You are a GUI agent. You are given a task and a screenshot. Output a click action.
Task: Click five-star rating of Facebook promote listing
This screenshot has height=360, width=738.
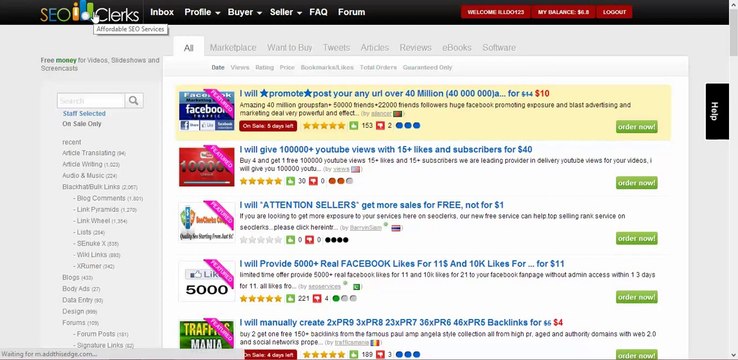point(324,126)
